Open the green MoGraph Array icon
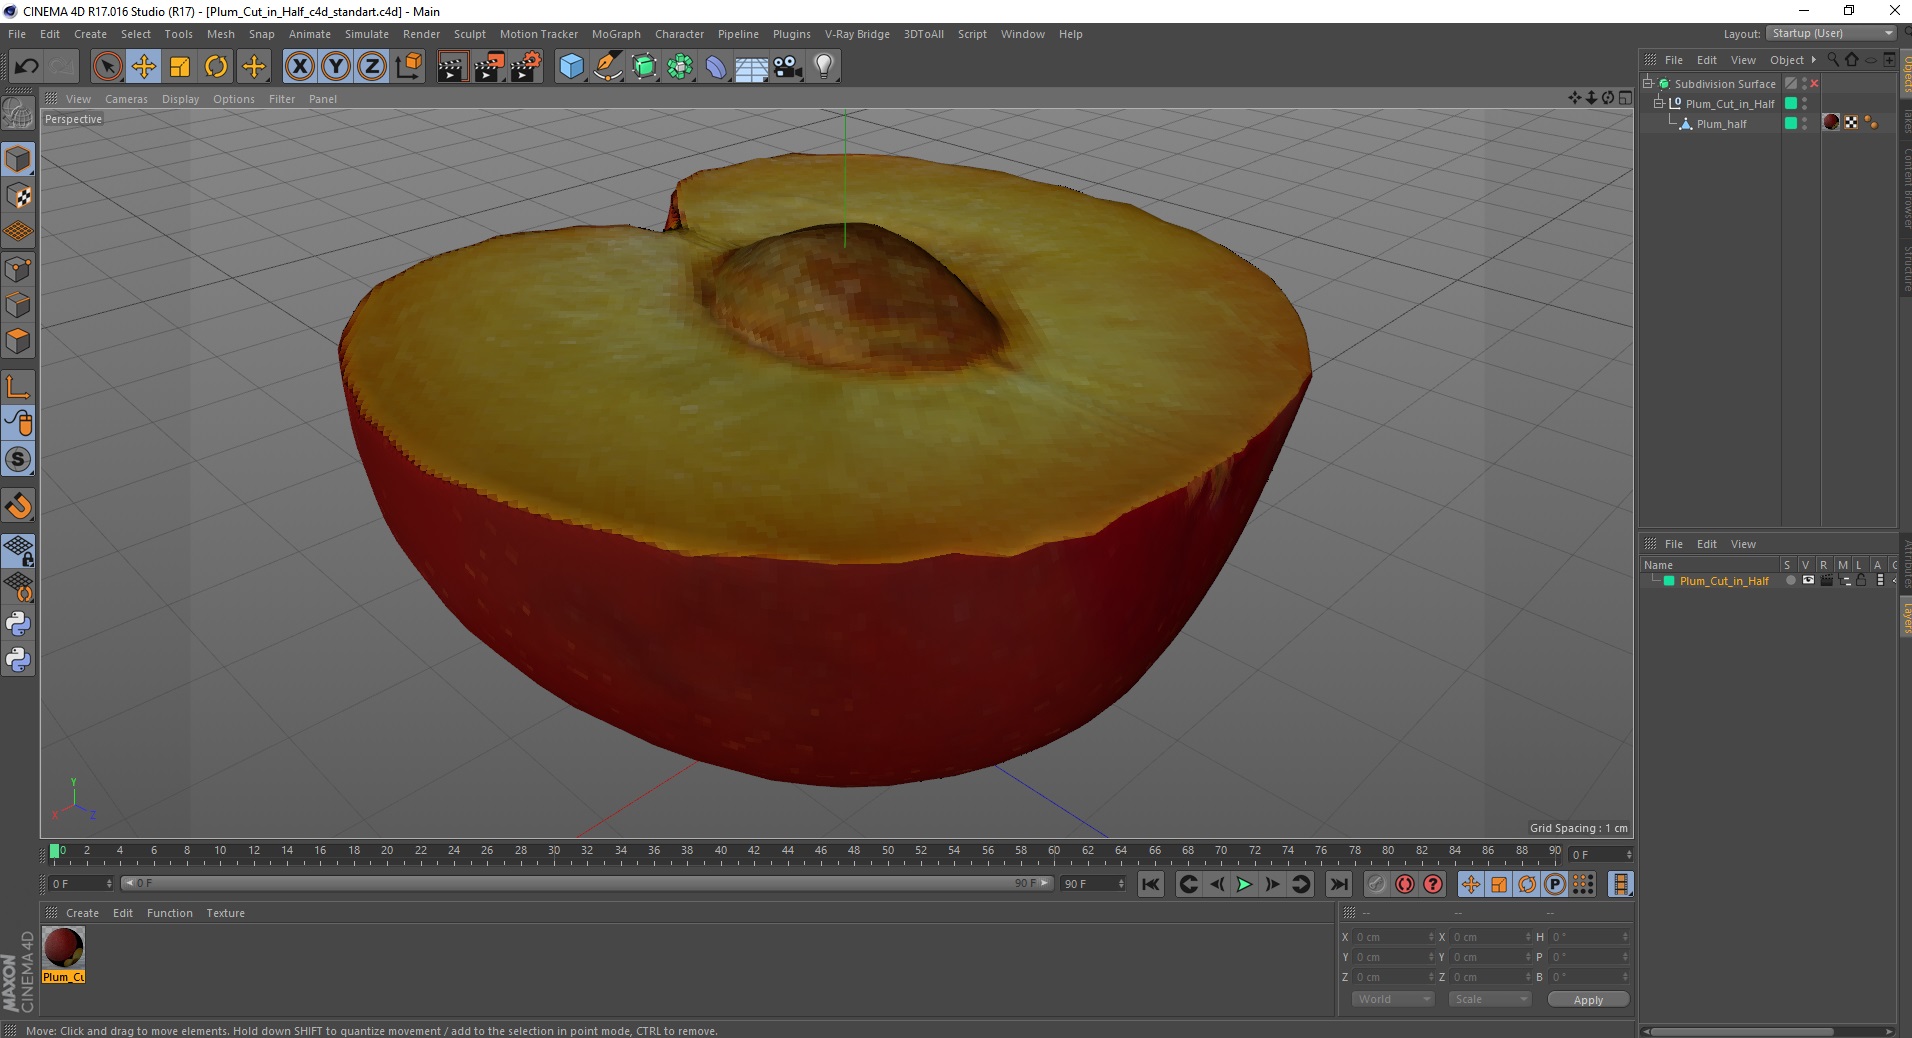This screenshot has height=1038, width=1912. 680,67
